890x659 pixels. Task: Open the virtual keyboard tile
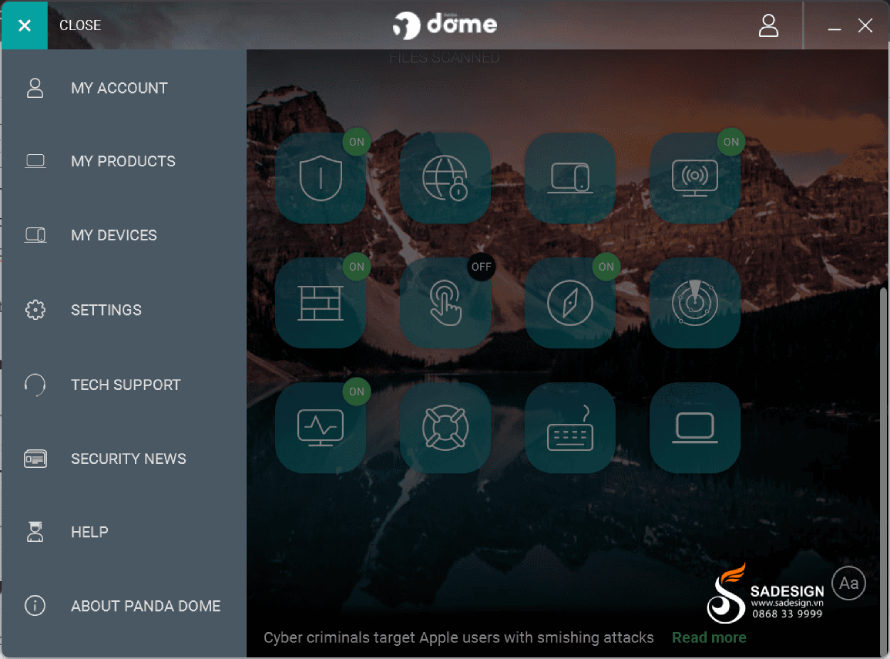[570, 427]
